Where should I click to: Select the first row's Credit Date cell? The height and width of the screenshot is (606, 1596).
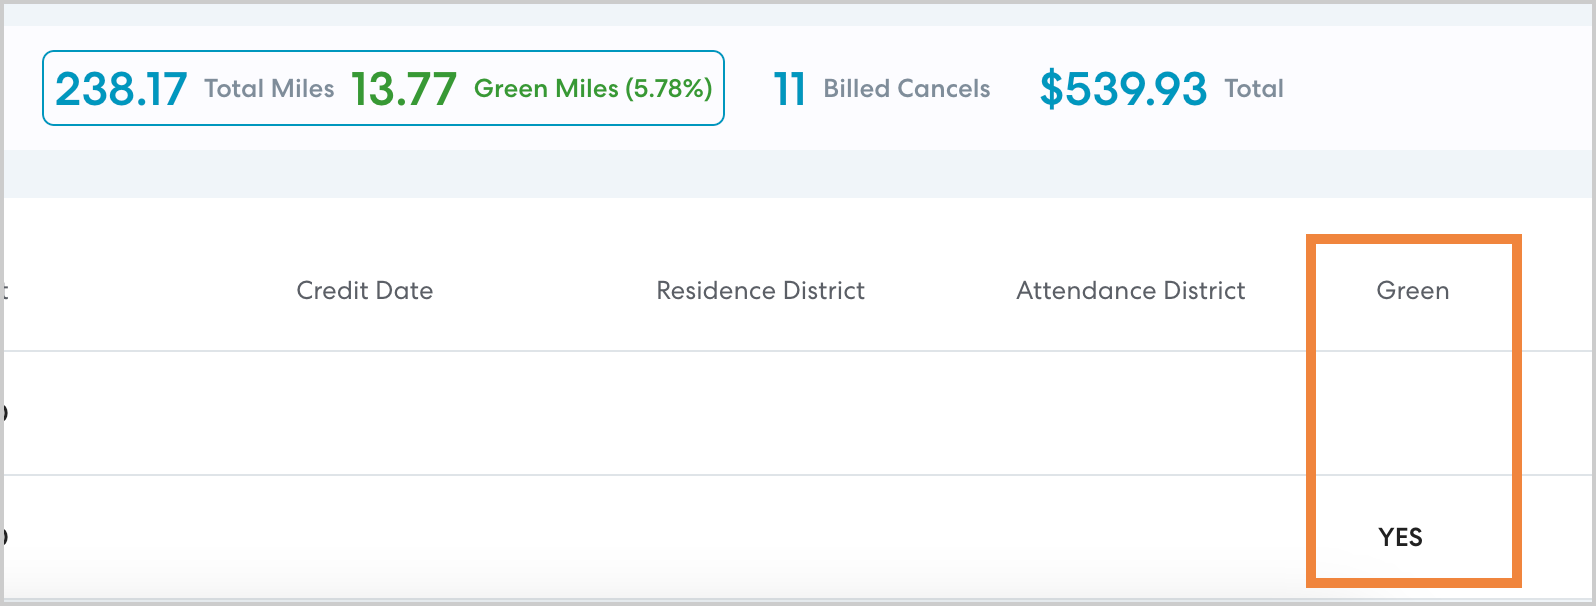coord(365,413)
